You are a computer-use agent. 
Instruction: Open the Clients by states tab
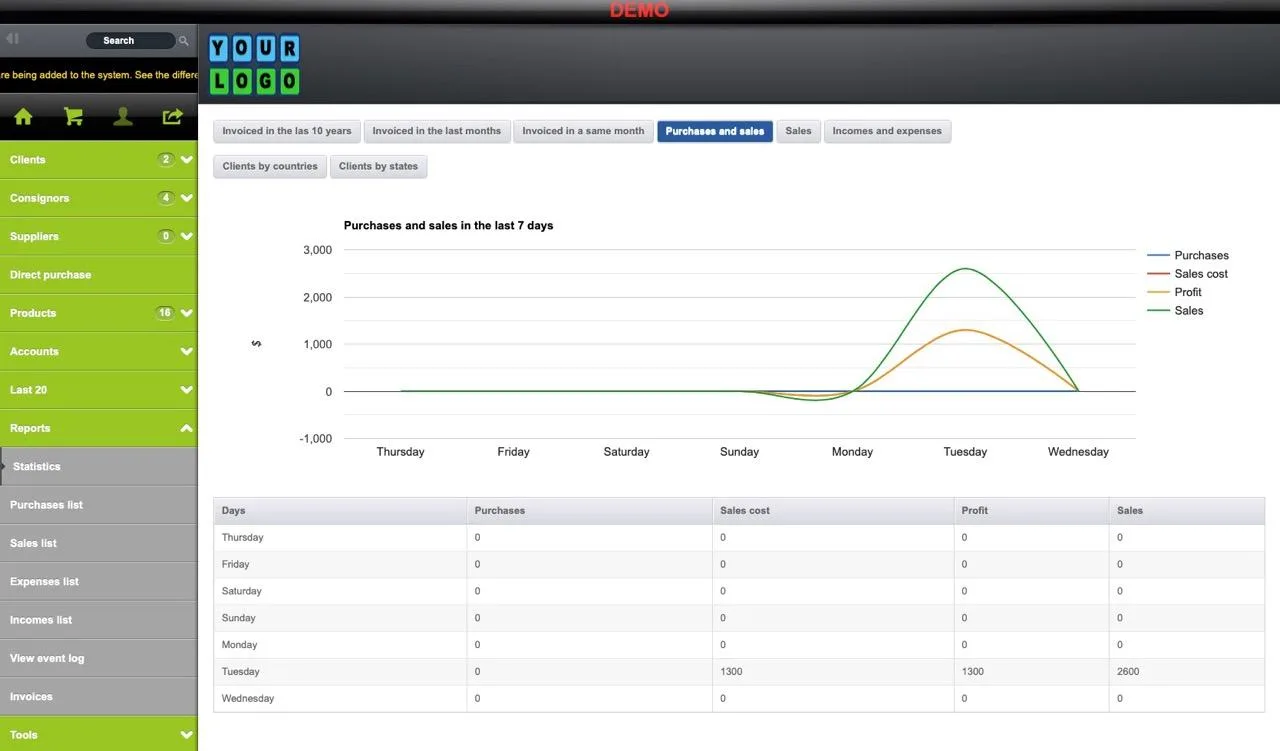(378, 166)
